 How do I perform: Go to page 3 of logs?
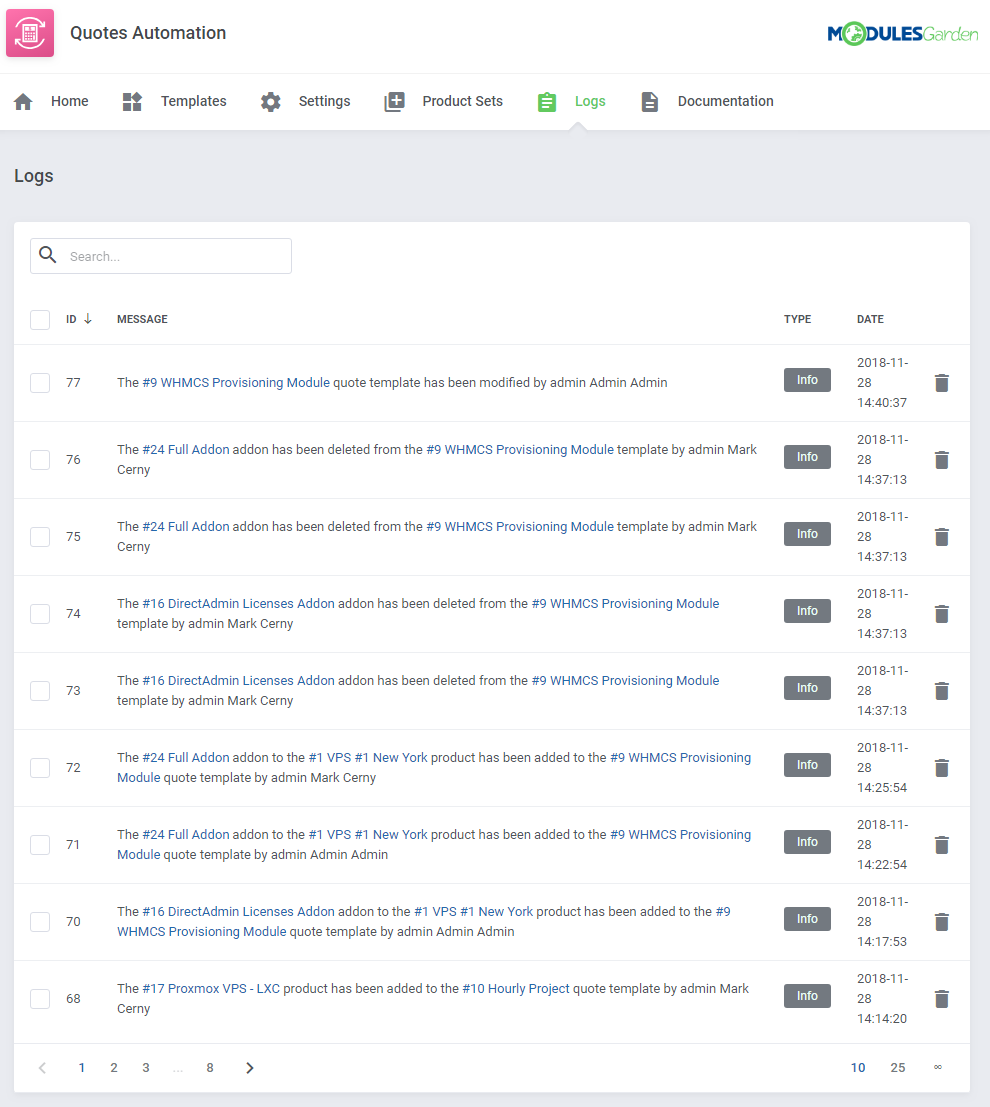click(145, 1067)
